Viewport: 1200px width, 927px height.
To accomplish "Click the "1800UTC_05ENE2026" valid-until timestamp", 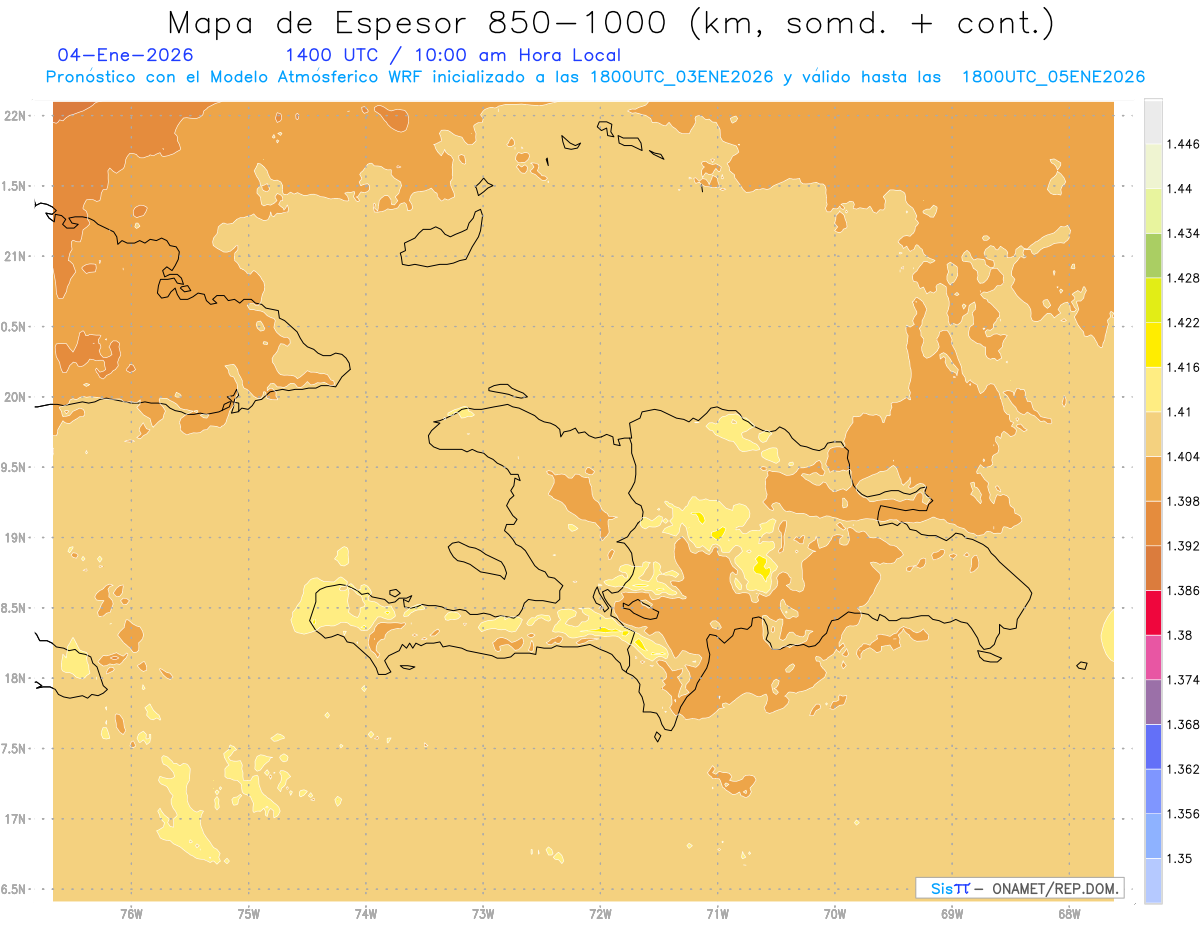I will tap(1053, 78).
